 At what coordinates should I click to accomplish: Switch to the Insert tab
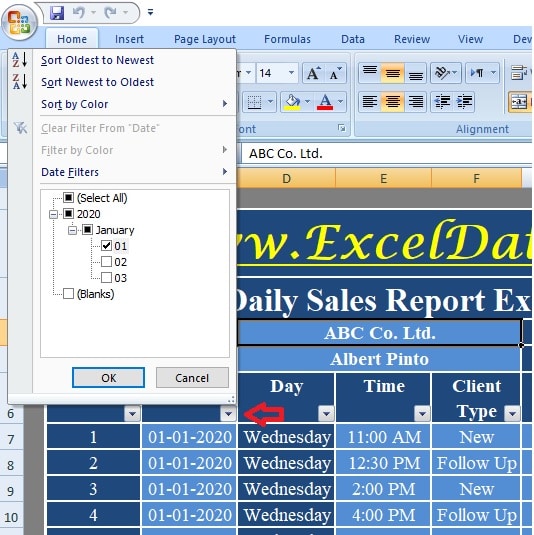129,39
